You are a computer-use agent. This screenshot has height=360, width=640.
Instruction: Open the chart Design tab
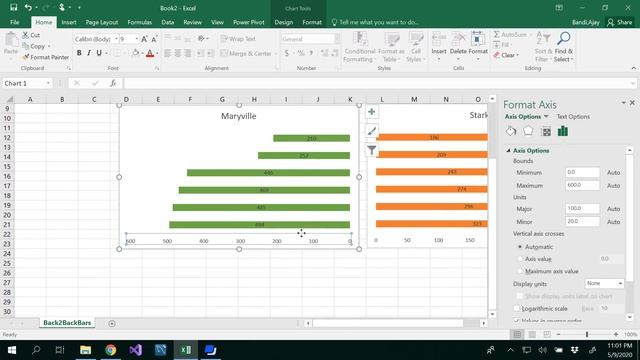[x=284, y=22]
